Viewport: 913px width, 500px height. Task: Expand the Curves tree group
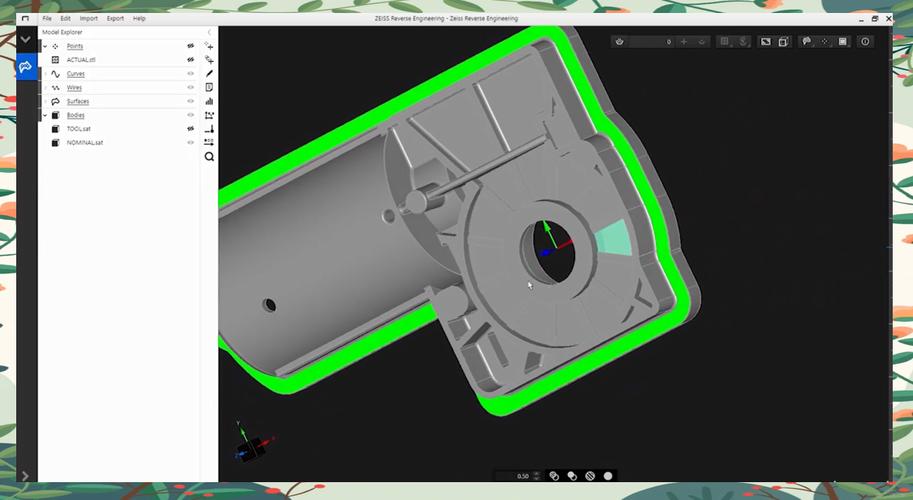coord(45,74)
